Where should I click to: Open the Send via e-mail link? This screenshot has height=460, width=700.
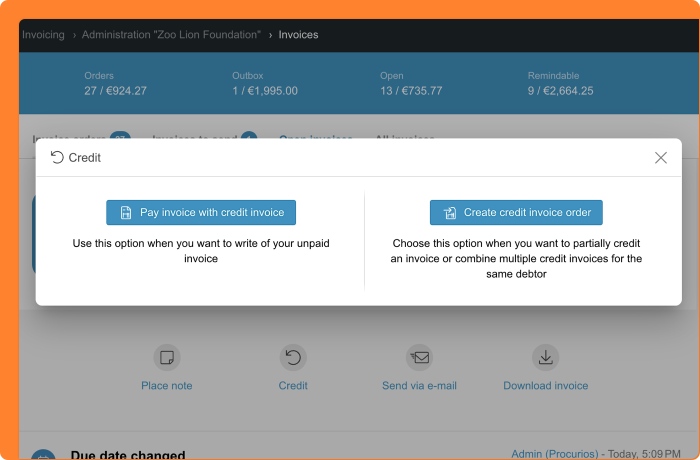point(420,385)
